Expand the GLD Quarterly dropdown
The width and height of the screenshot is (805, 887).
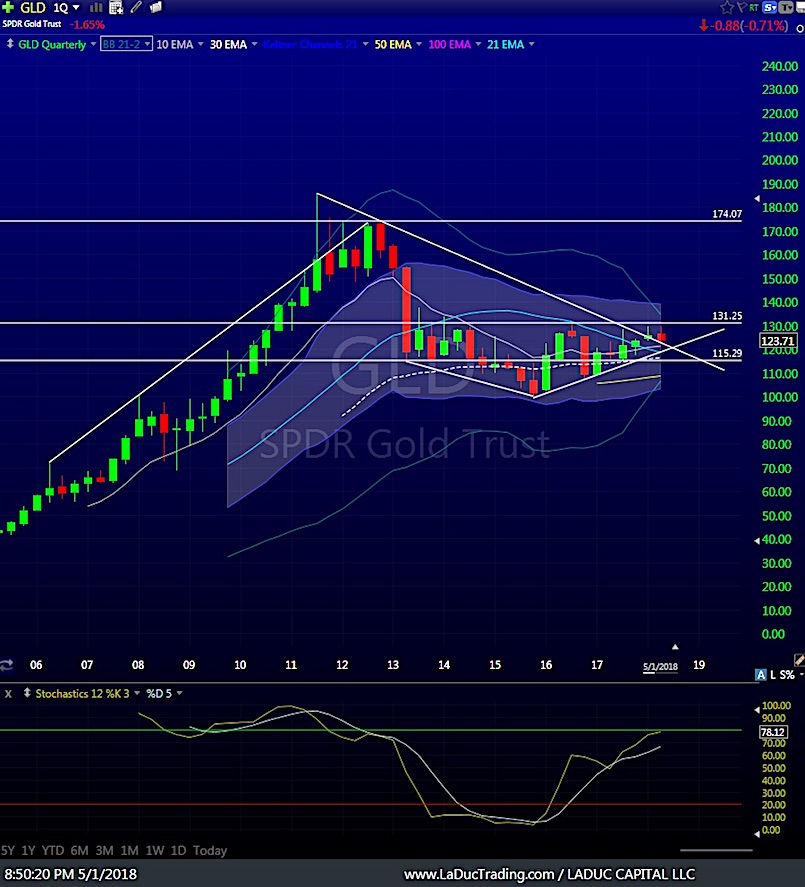[93, 44]
